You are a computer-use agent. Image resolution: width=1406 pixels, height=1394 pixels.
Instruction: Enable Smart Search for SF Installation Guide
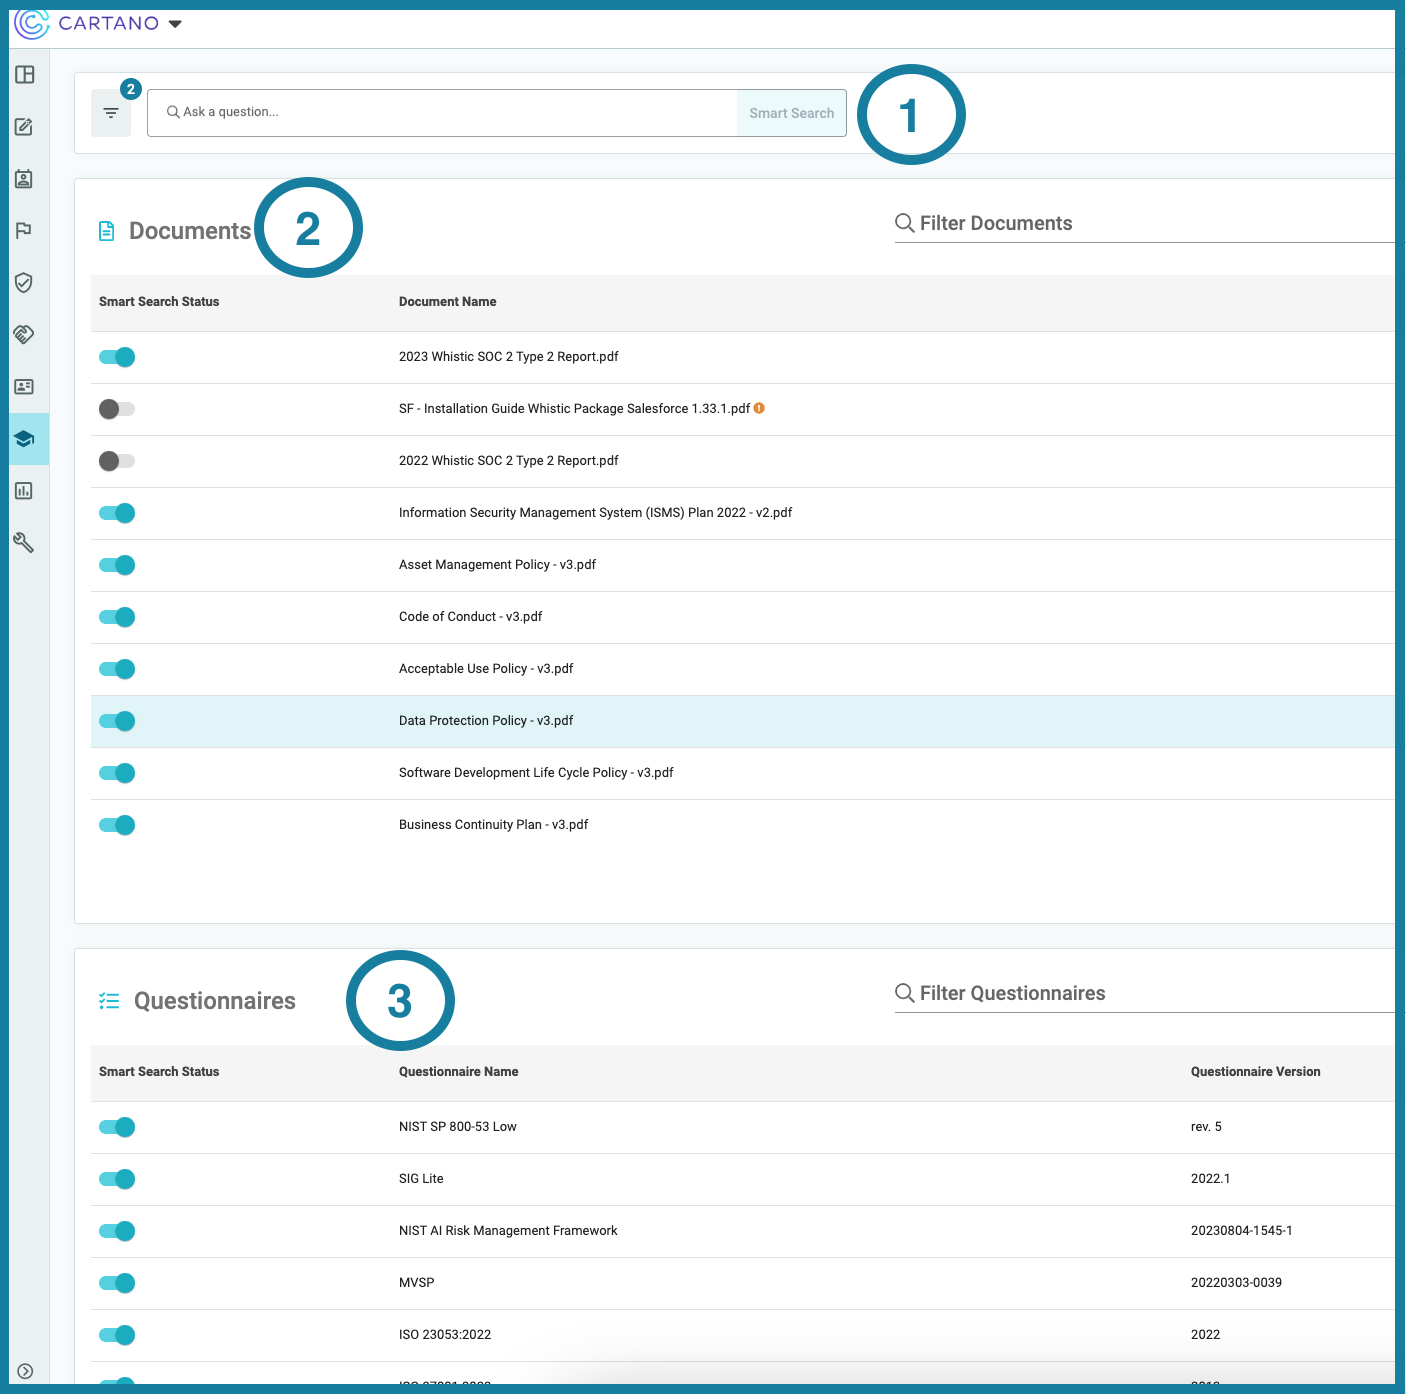117,409
